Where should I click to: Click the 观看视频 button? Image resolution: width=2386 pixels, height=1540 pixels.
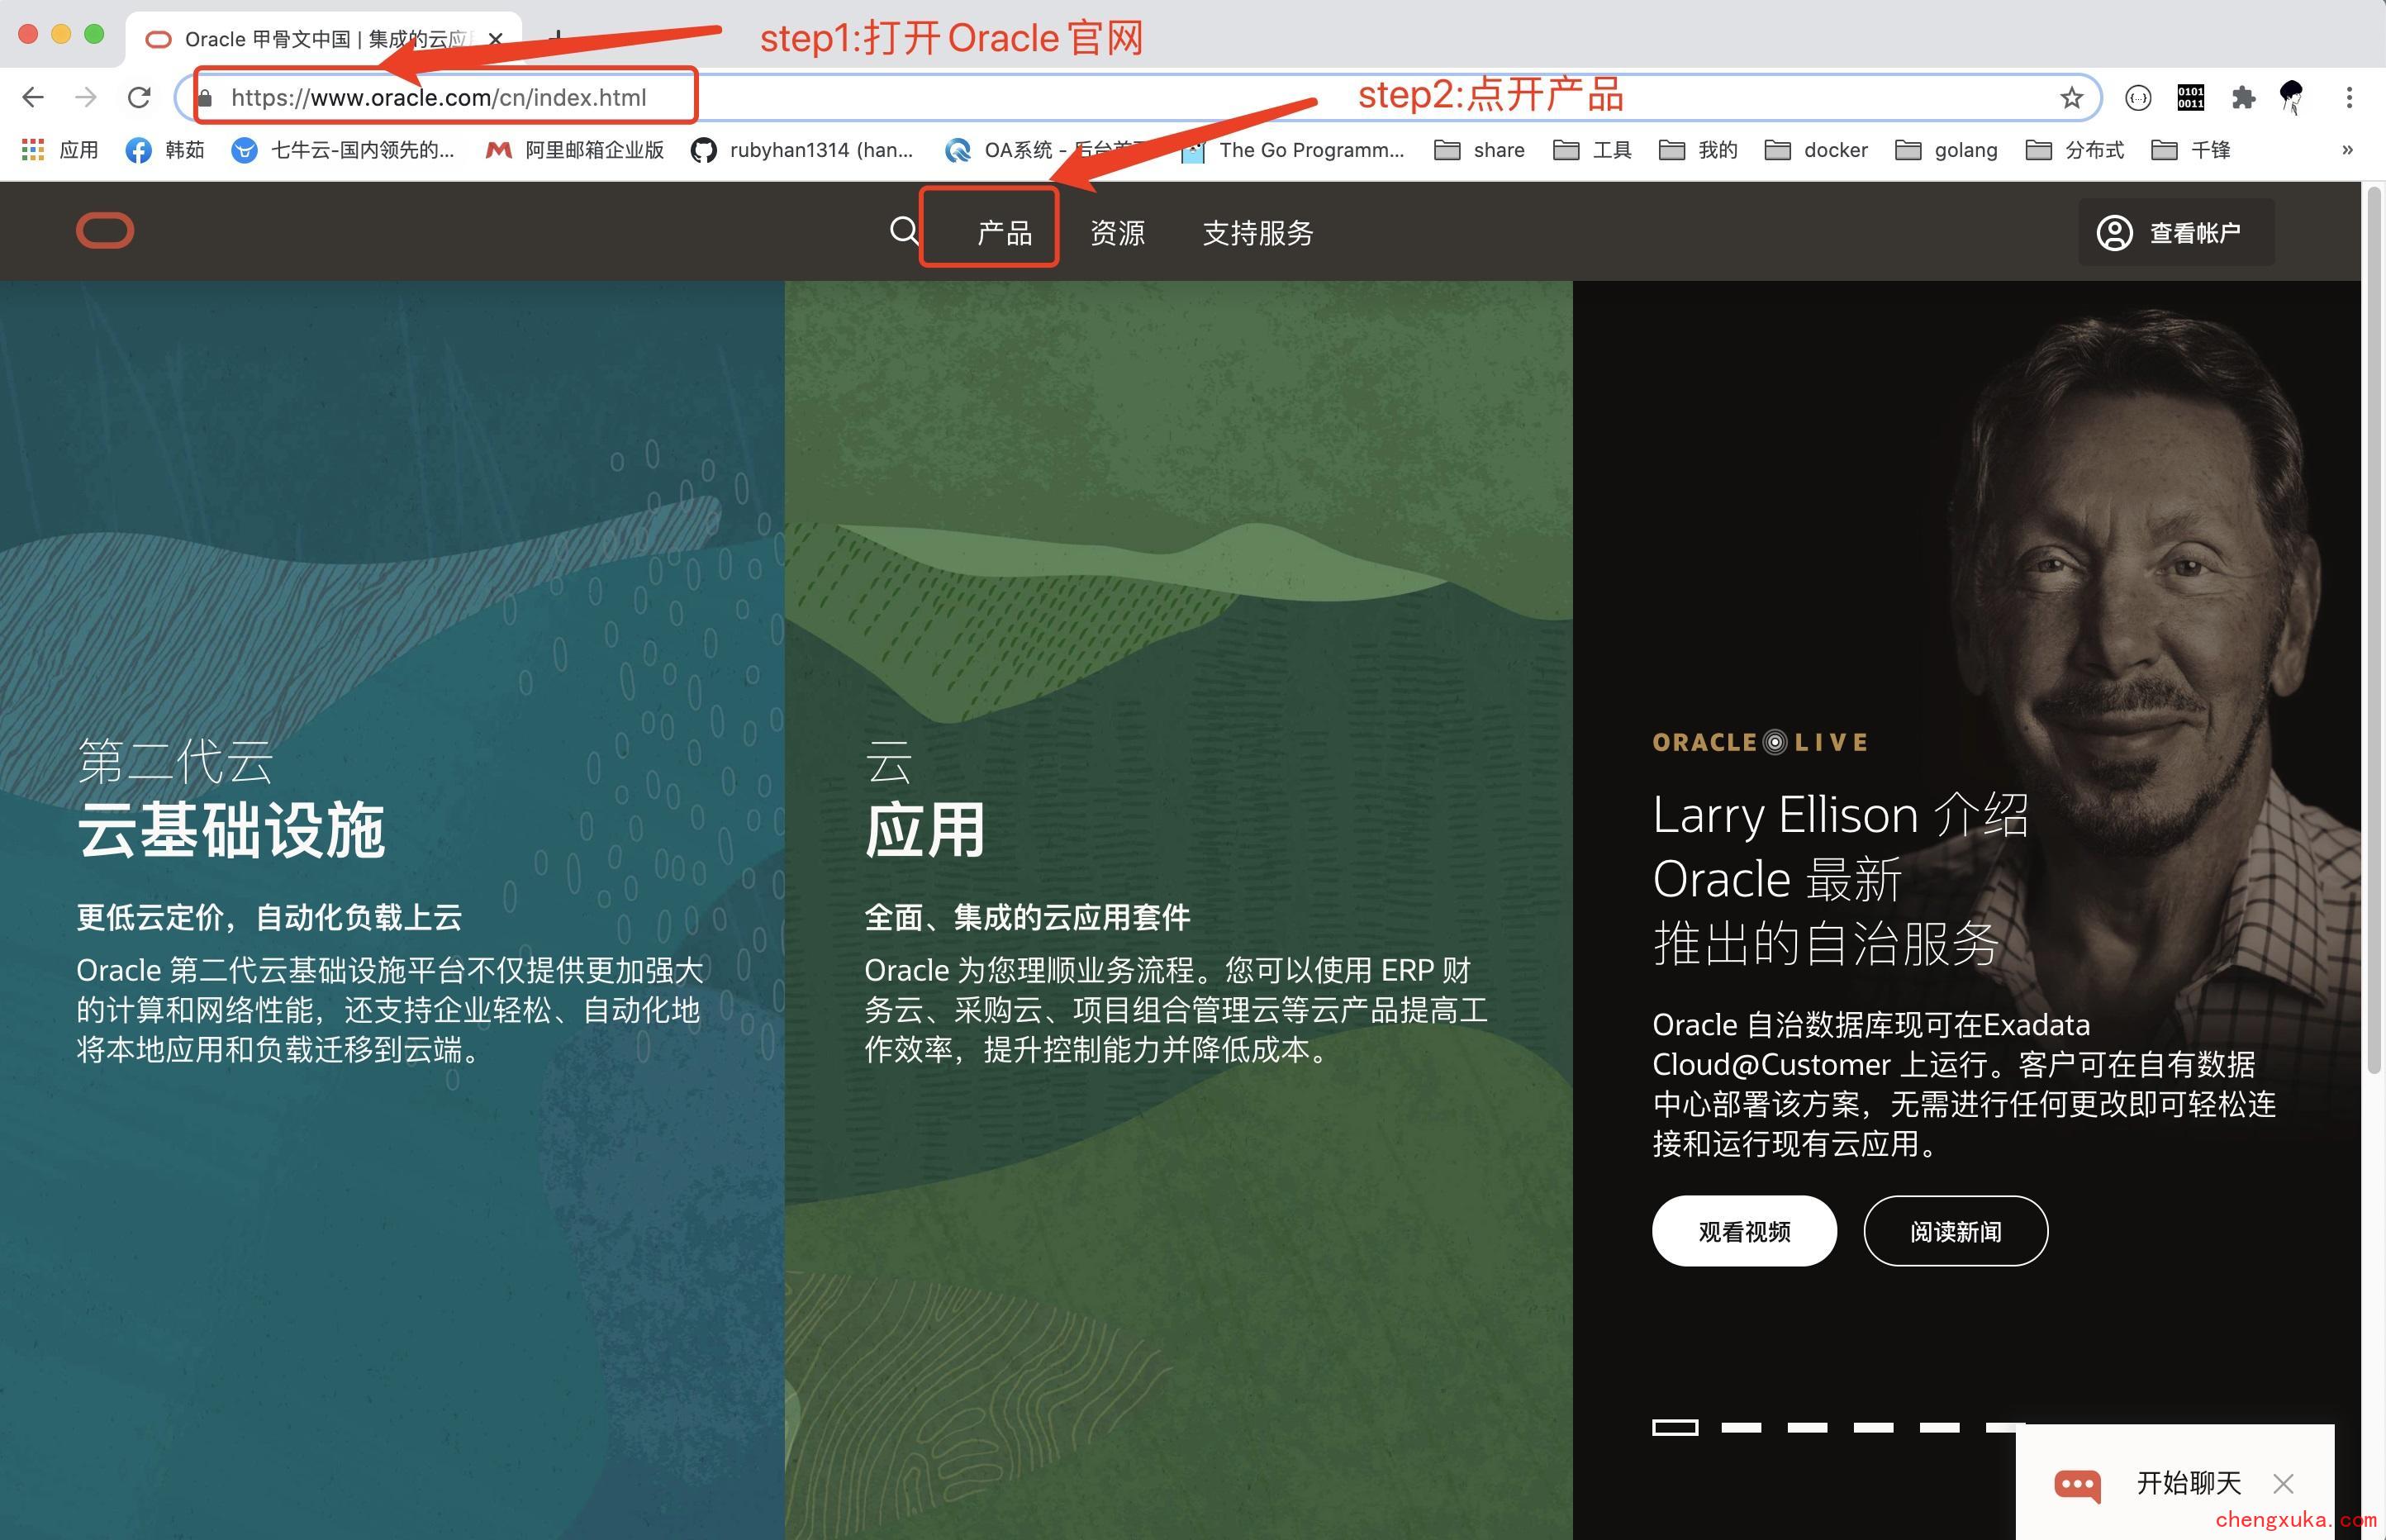[1744, 1231]
